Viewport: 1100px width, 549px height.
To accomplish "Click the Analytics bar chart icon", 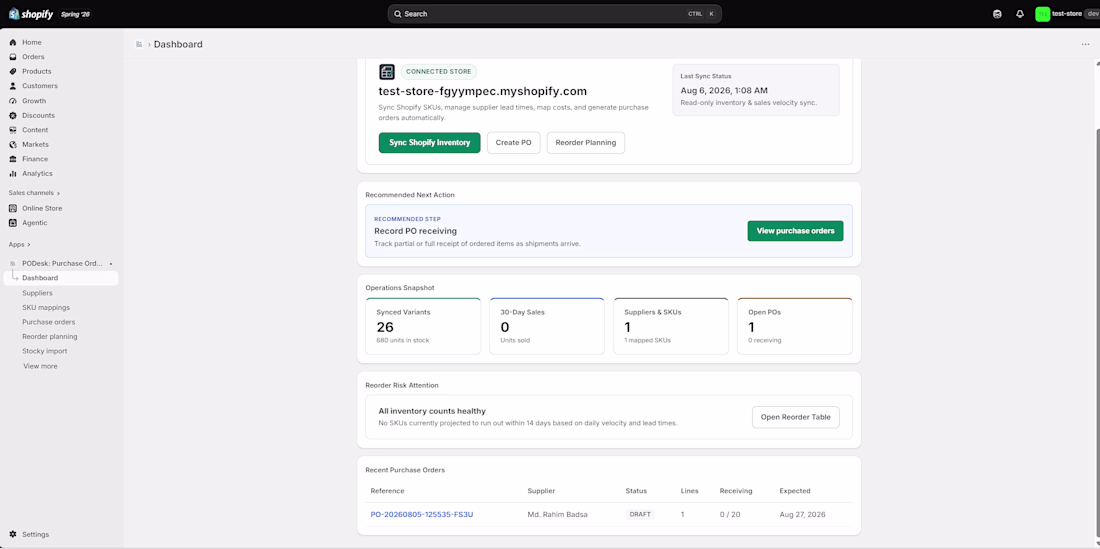I will point(13,174).
